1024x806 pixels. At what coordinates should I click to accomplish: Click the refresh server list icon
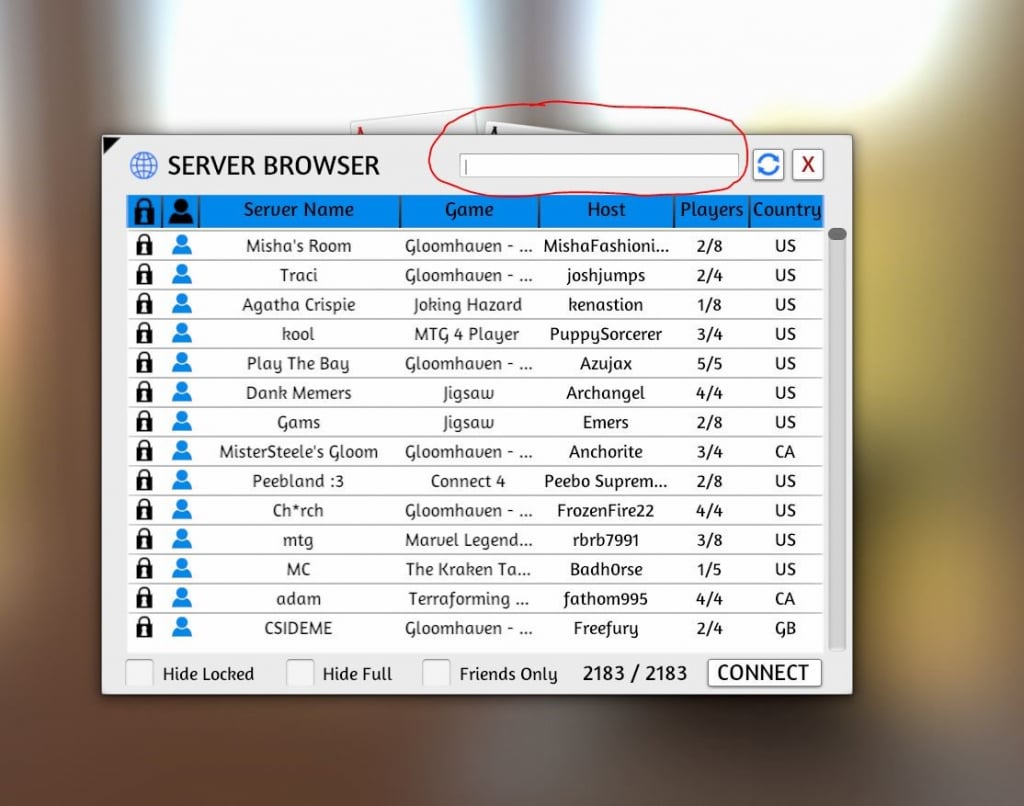coord(768,165)
